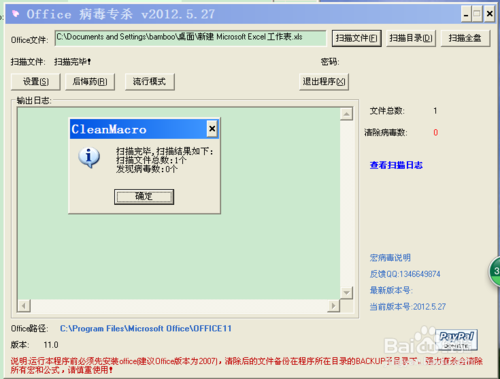
Task: Click the 版本 value 11.0
Action: pos(51,345)
